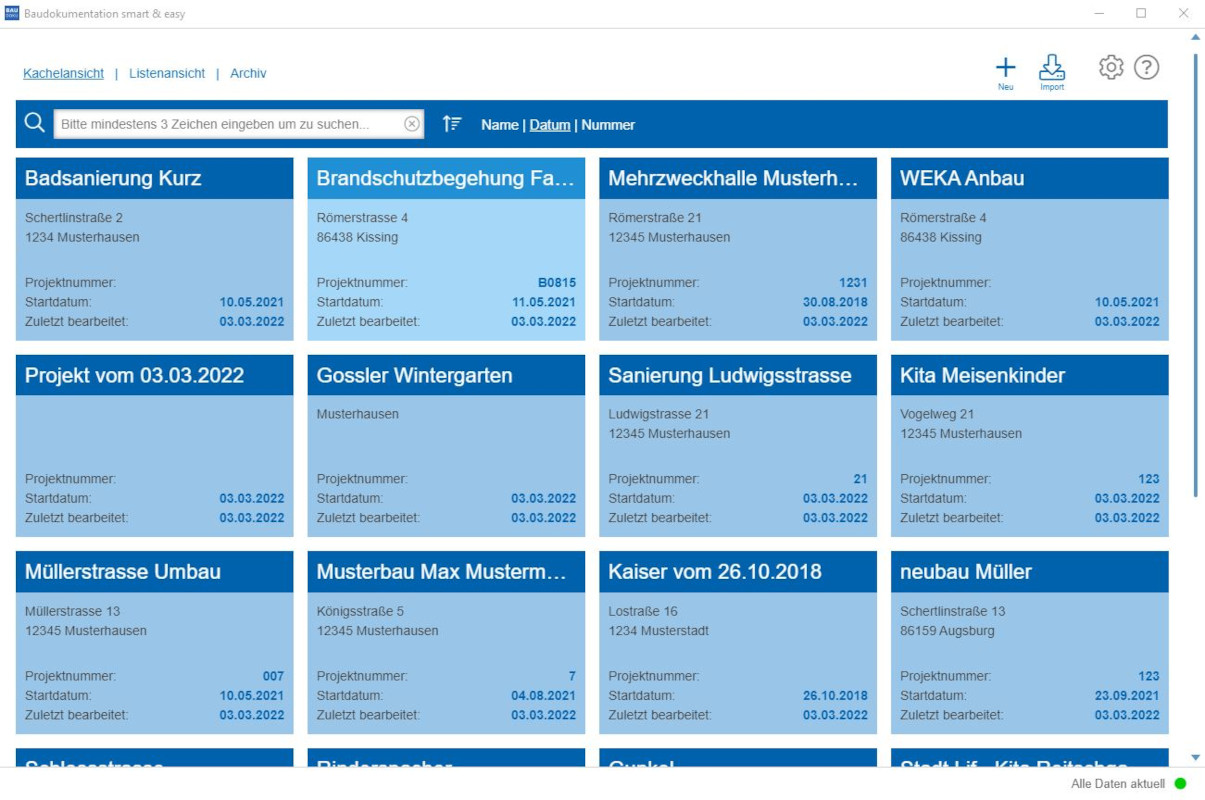This screenshot has width=1205, height=800.
Task: Open the Müllerstrasse Umbau project tile
Action: tap(155, 642)
